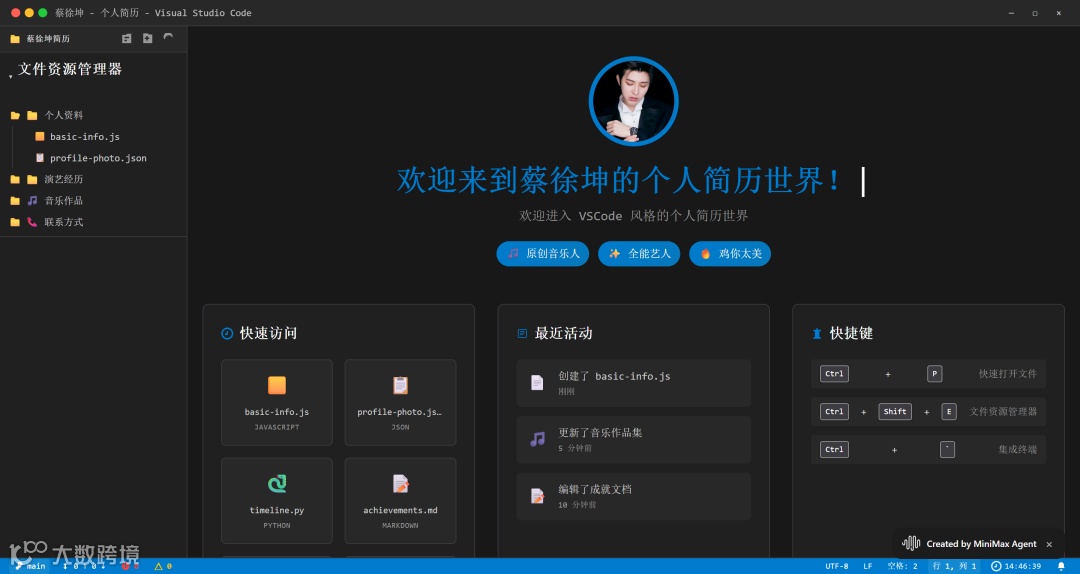Click the clock icon beside 快速访问
Image resolution: width=1080 pixels, height=574 pixels.
[x=227, y=334]
